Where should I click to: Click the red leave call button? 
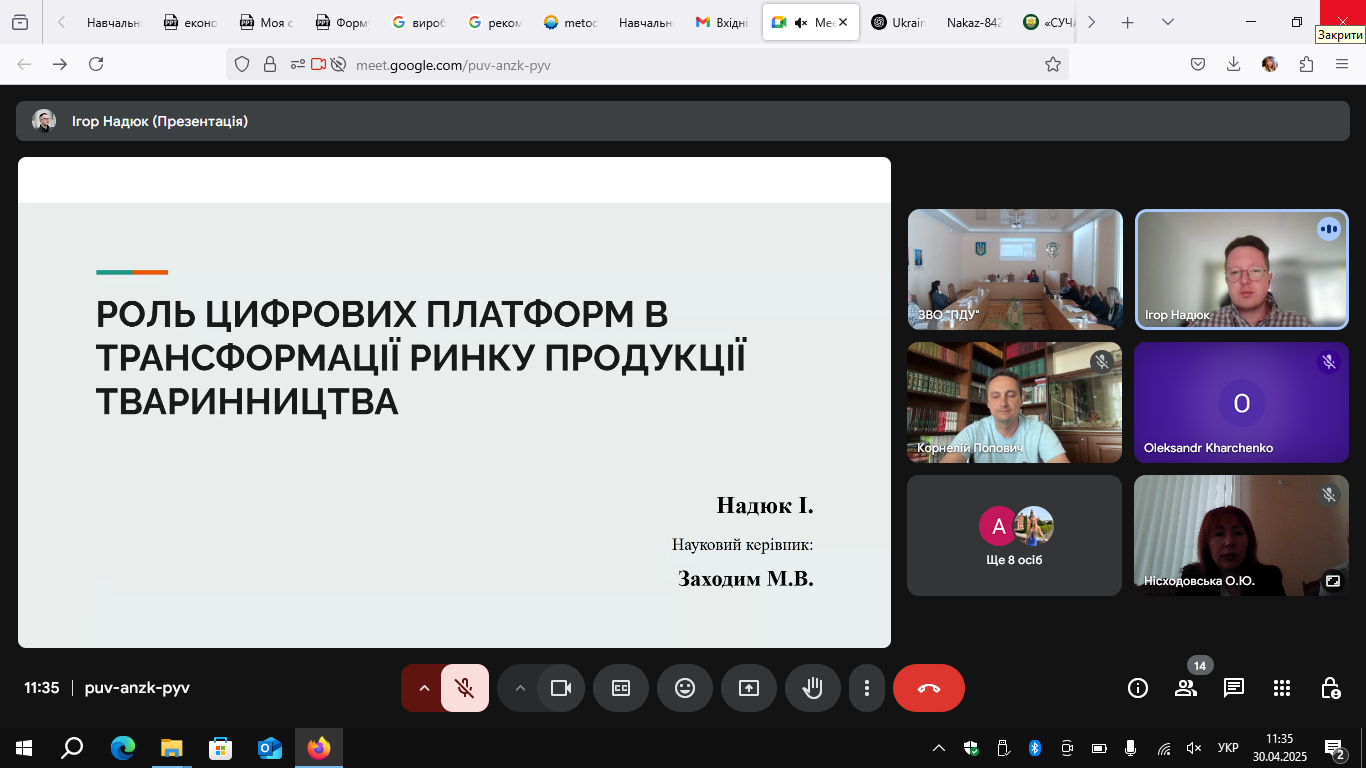pos(928,688)
